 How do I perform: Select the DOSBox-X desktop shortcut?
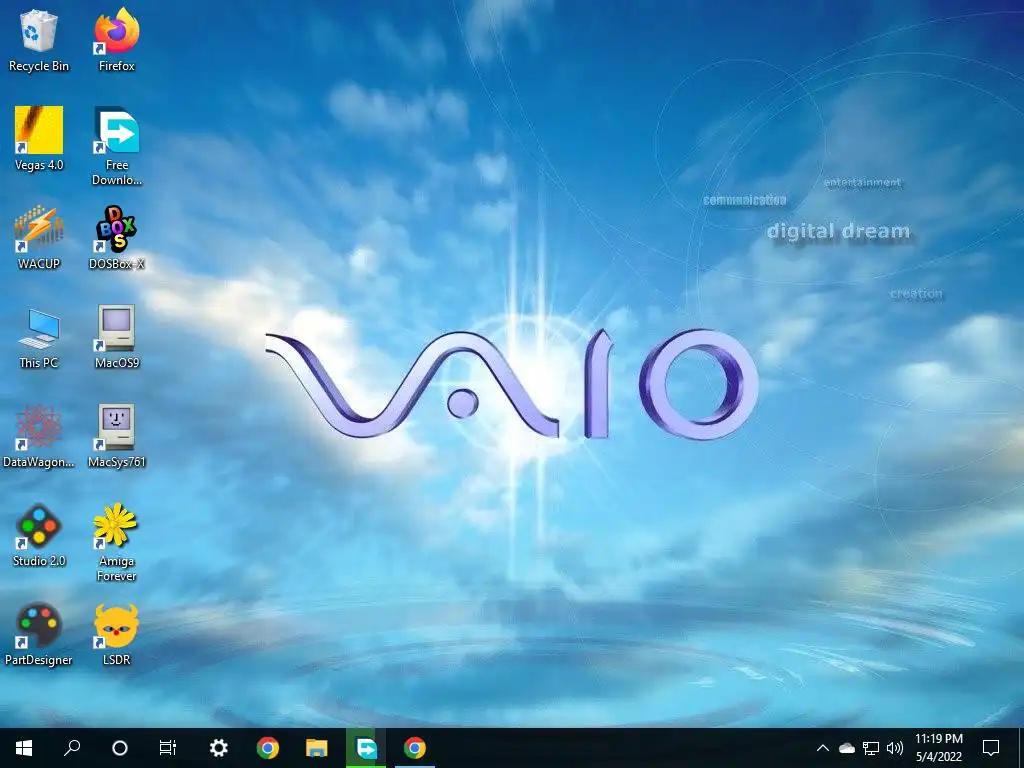click(117, 238)
